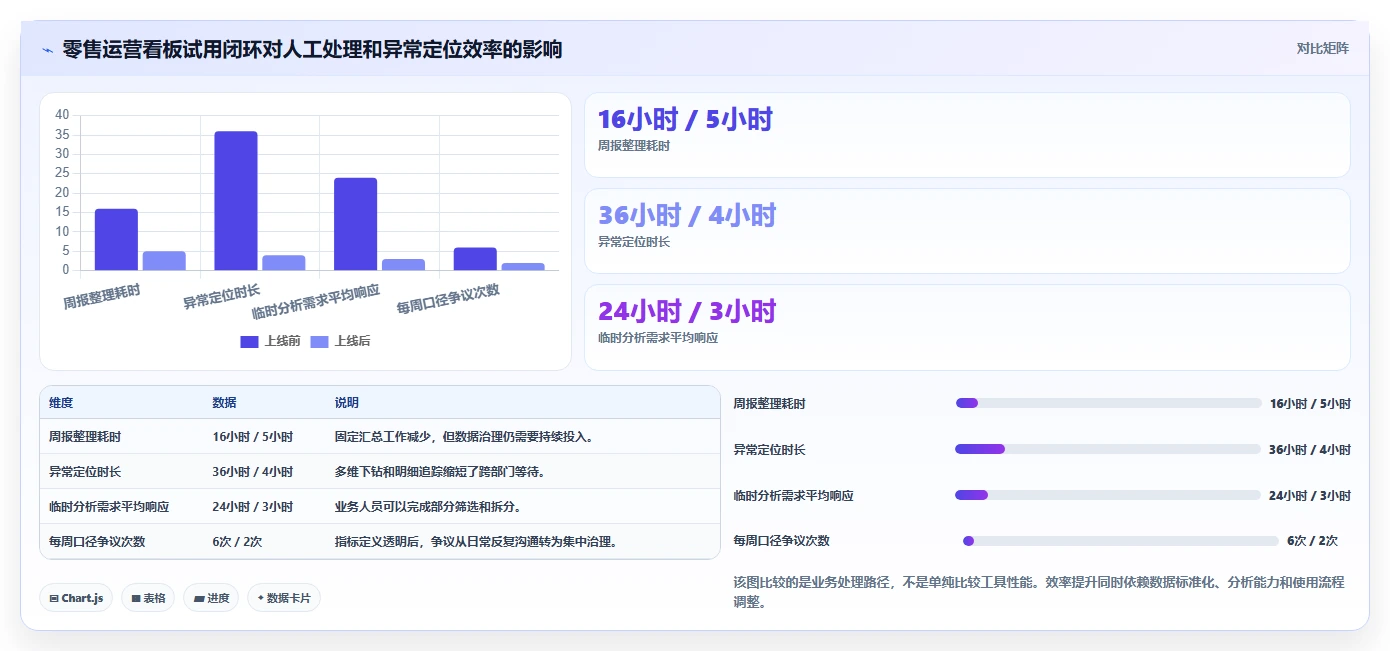The width and height of the screenshot is (1390, 651).
Task: Select table cell 周报整理耗时 in 维度 column
Action: 85,437
